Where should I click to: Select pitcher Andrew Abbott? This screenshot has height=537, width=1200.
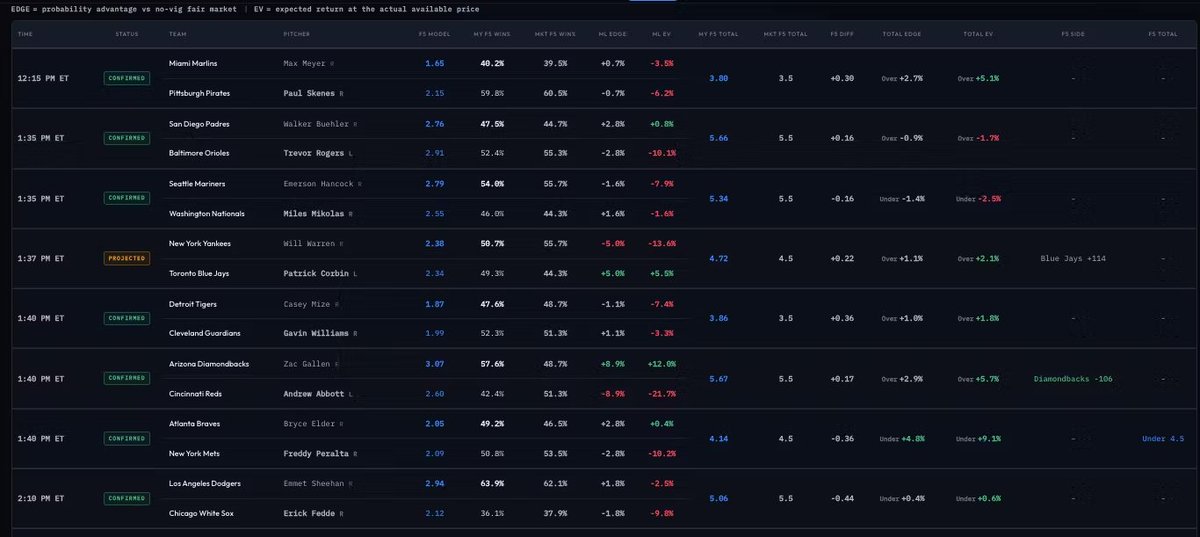point(313,393)
